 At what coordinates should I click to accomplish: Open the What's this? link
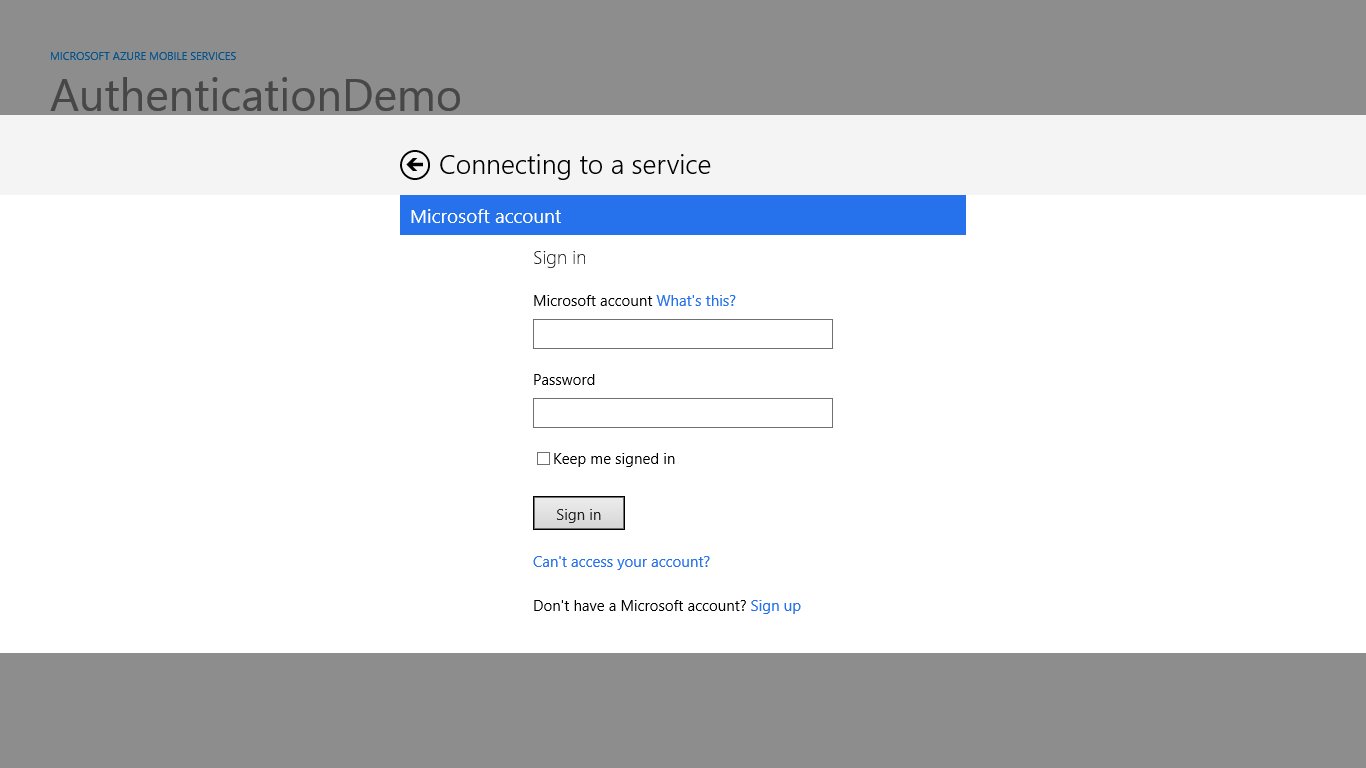696,301
